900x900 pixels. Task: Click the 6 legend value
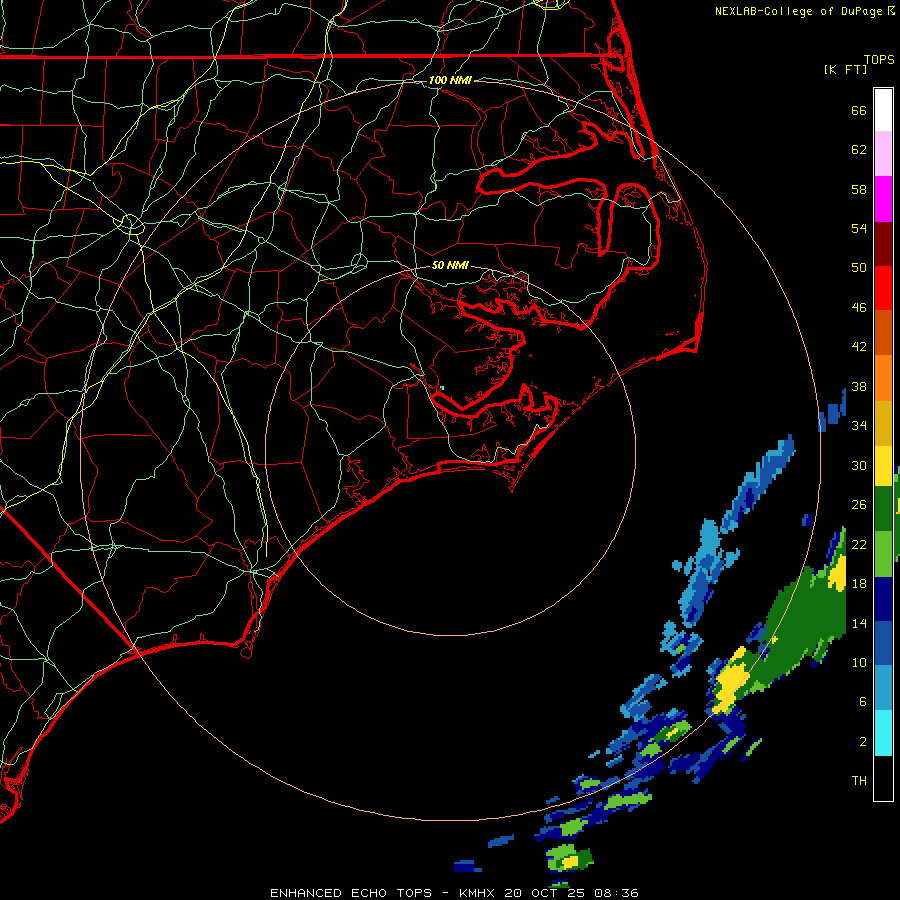[x=863, y=702]
